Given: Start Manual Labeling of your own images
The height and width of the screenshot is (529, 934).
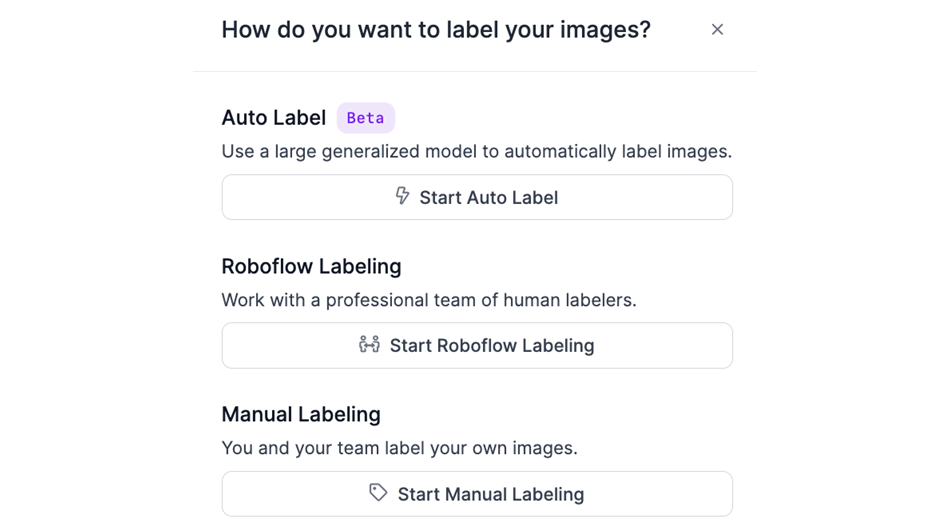Looking at the screenshot, I should pos(477,494).
